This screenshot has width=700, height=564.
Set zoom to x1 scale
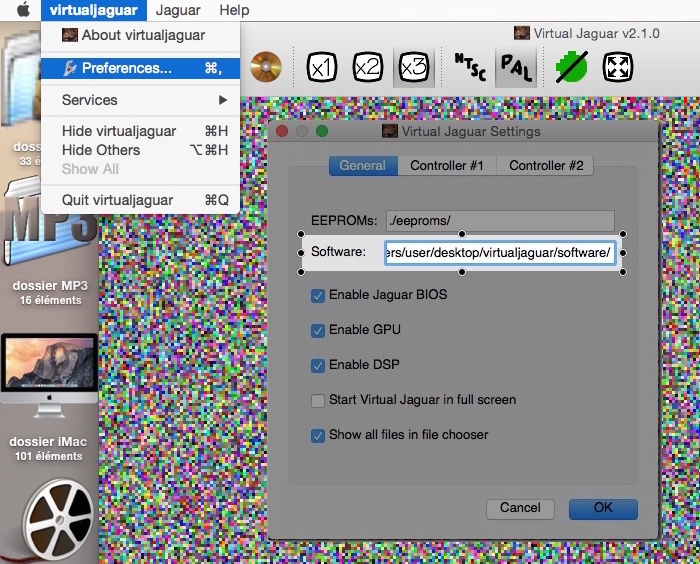[x=319, y=67]
